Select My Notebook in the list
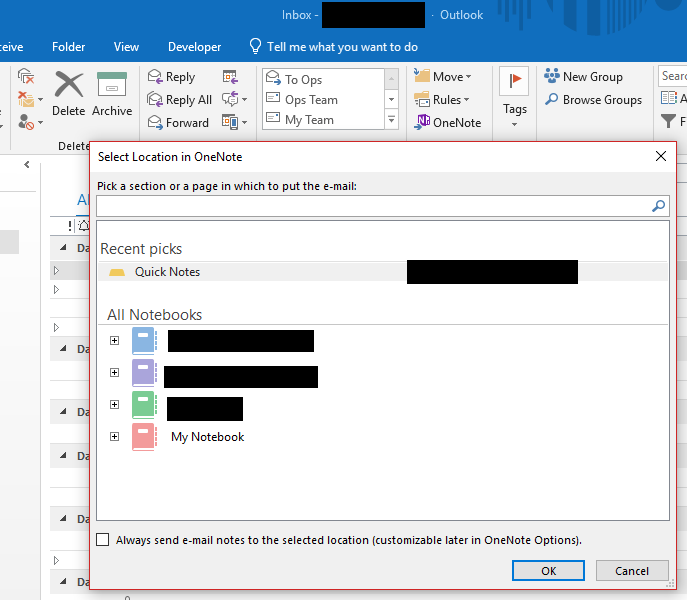Screen dimensions: 687x600 pos(207,437)
